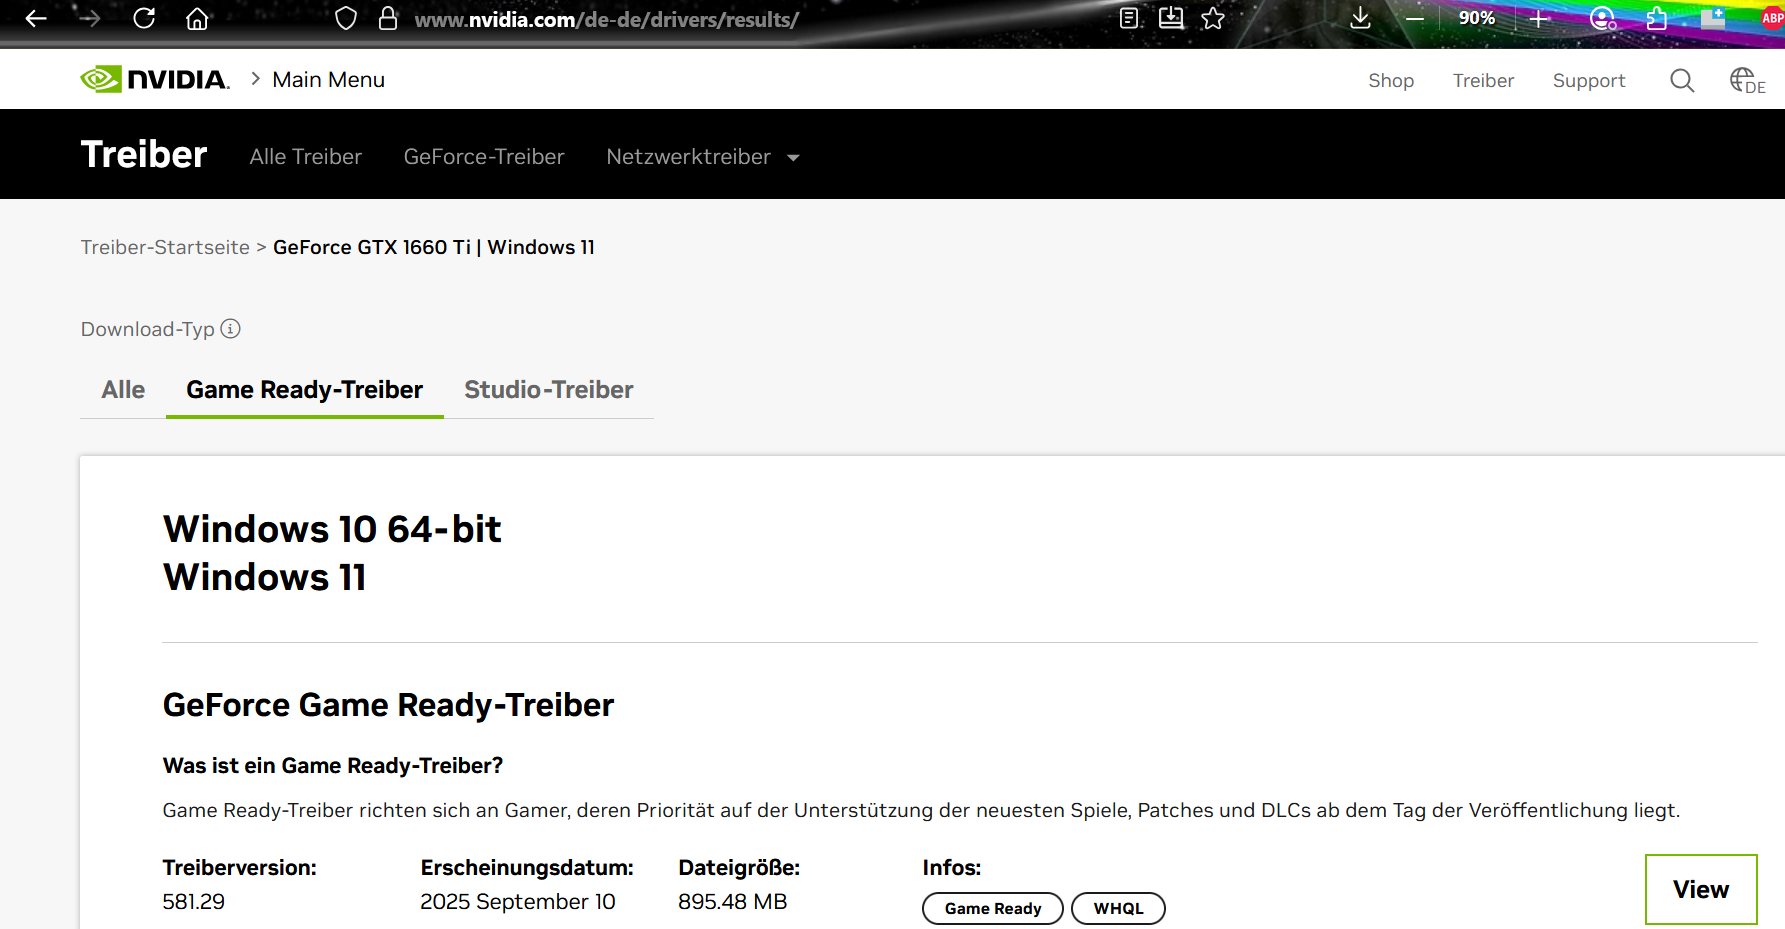
Task: Select the Game Ready-Treiber tab
Action: 305,390
